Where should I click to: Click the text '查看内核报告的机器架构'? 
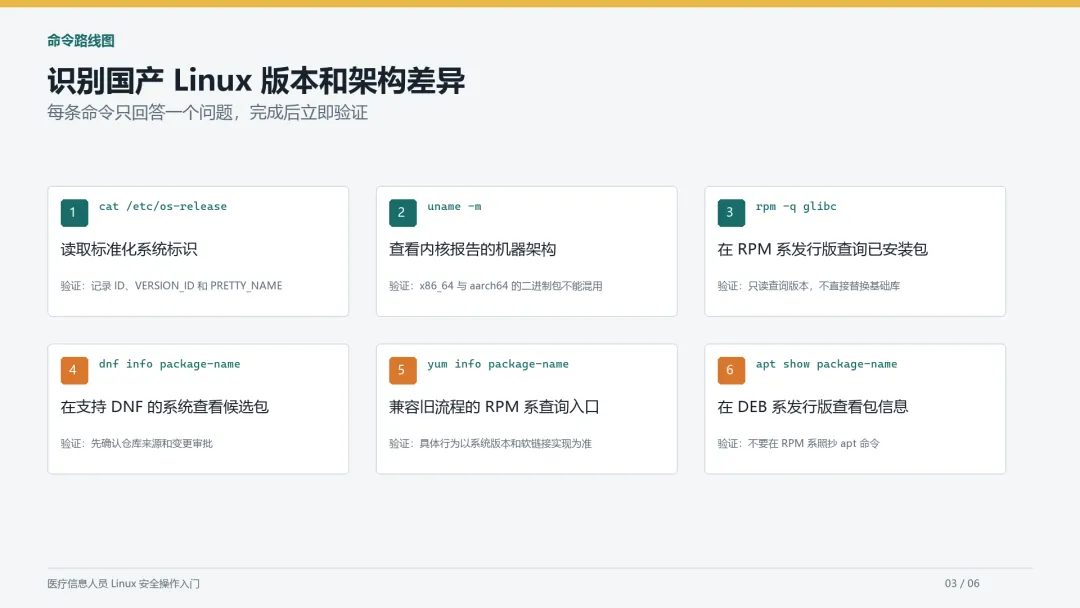[472, 249]
